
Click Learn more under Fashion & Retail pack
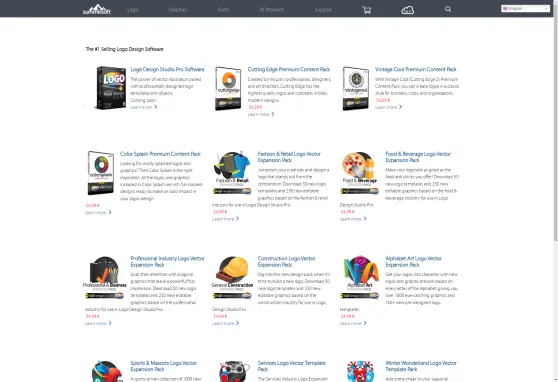click(x=226, y=219)
